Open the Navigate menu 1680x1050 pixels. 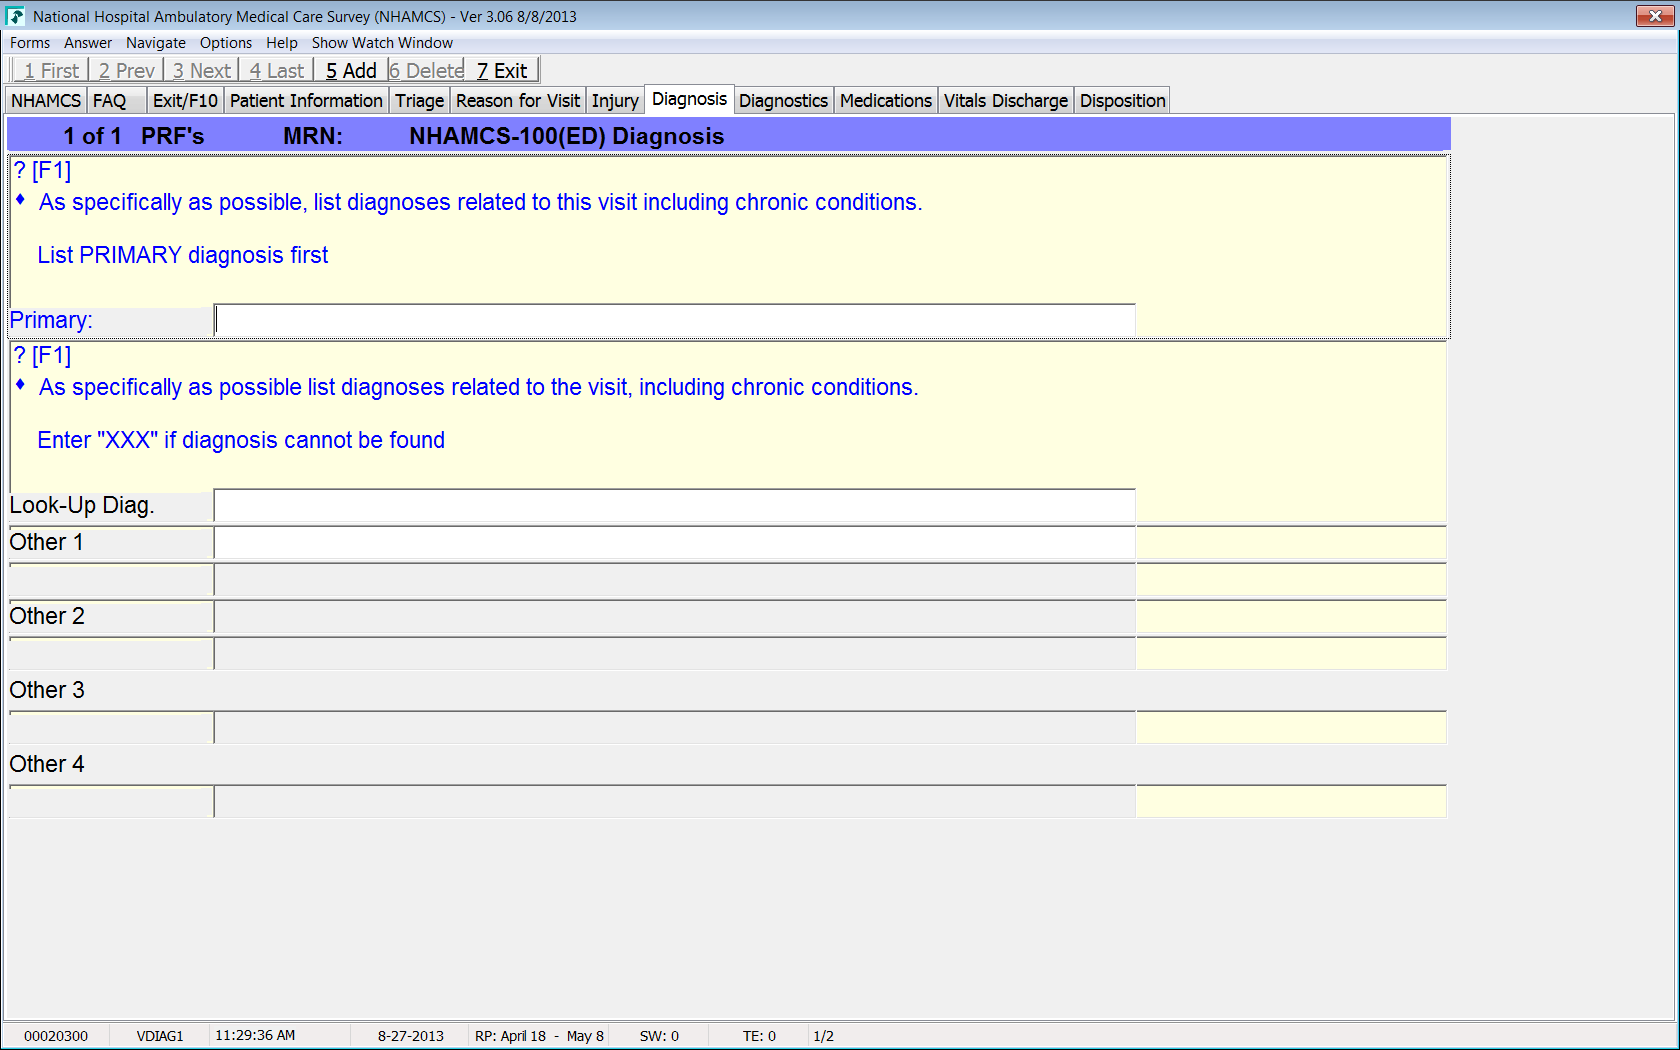click(156, 43)
